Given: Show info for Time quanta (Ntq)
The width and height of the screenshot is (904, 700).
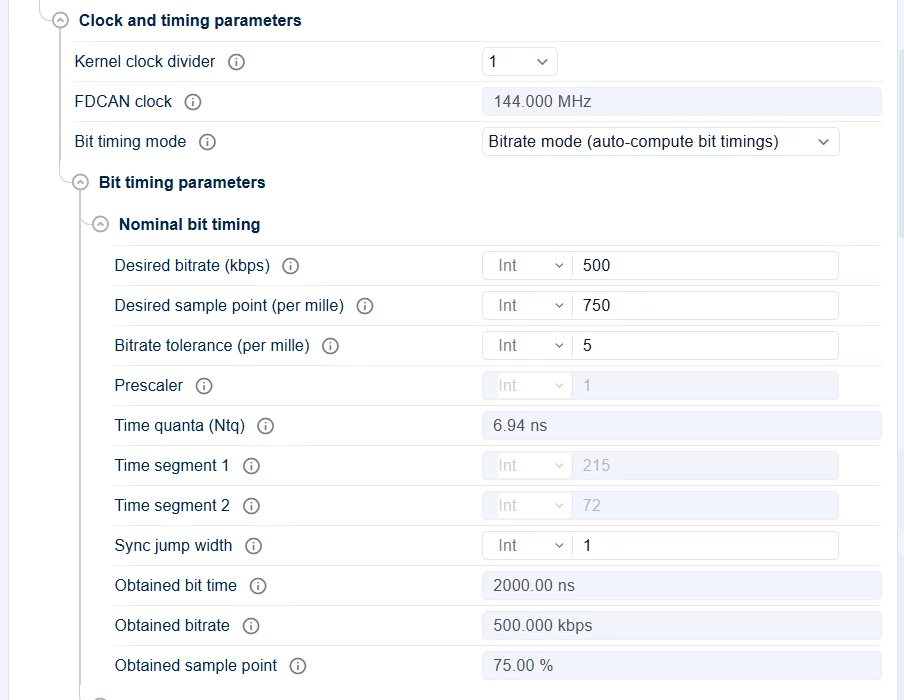Looking at the screenshot, I should click(265, 426).
